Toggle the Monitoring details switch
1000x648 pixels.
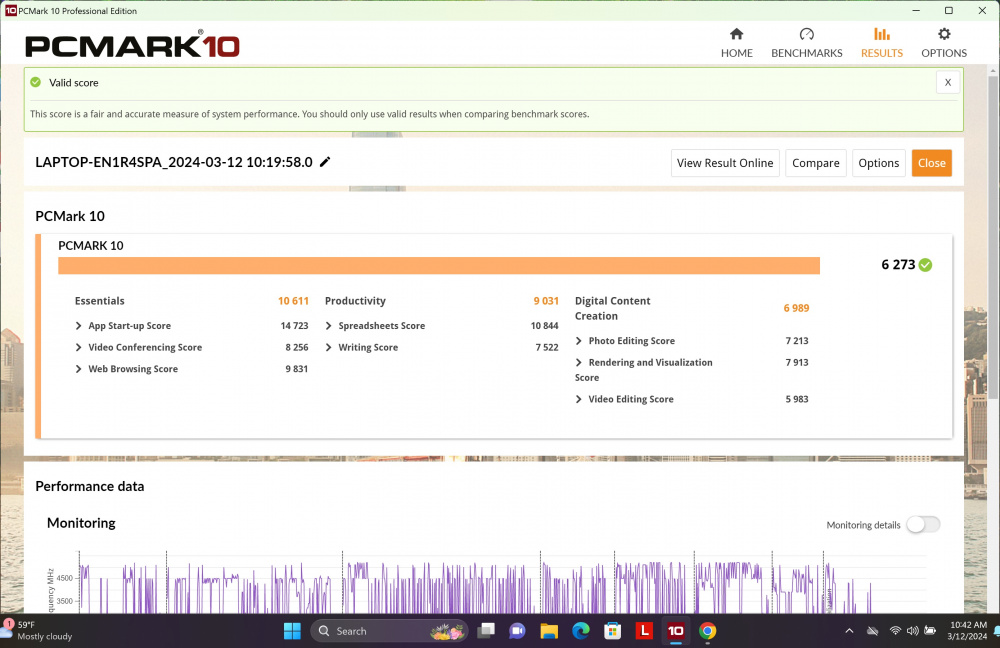coord(923,525)
